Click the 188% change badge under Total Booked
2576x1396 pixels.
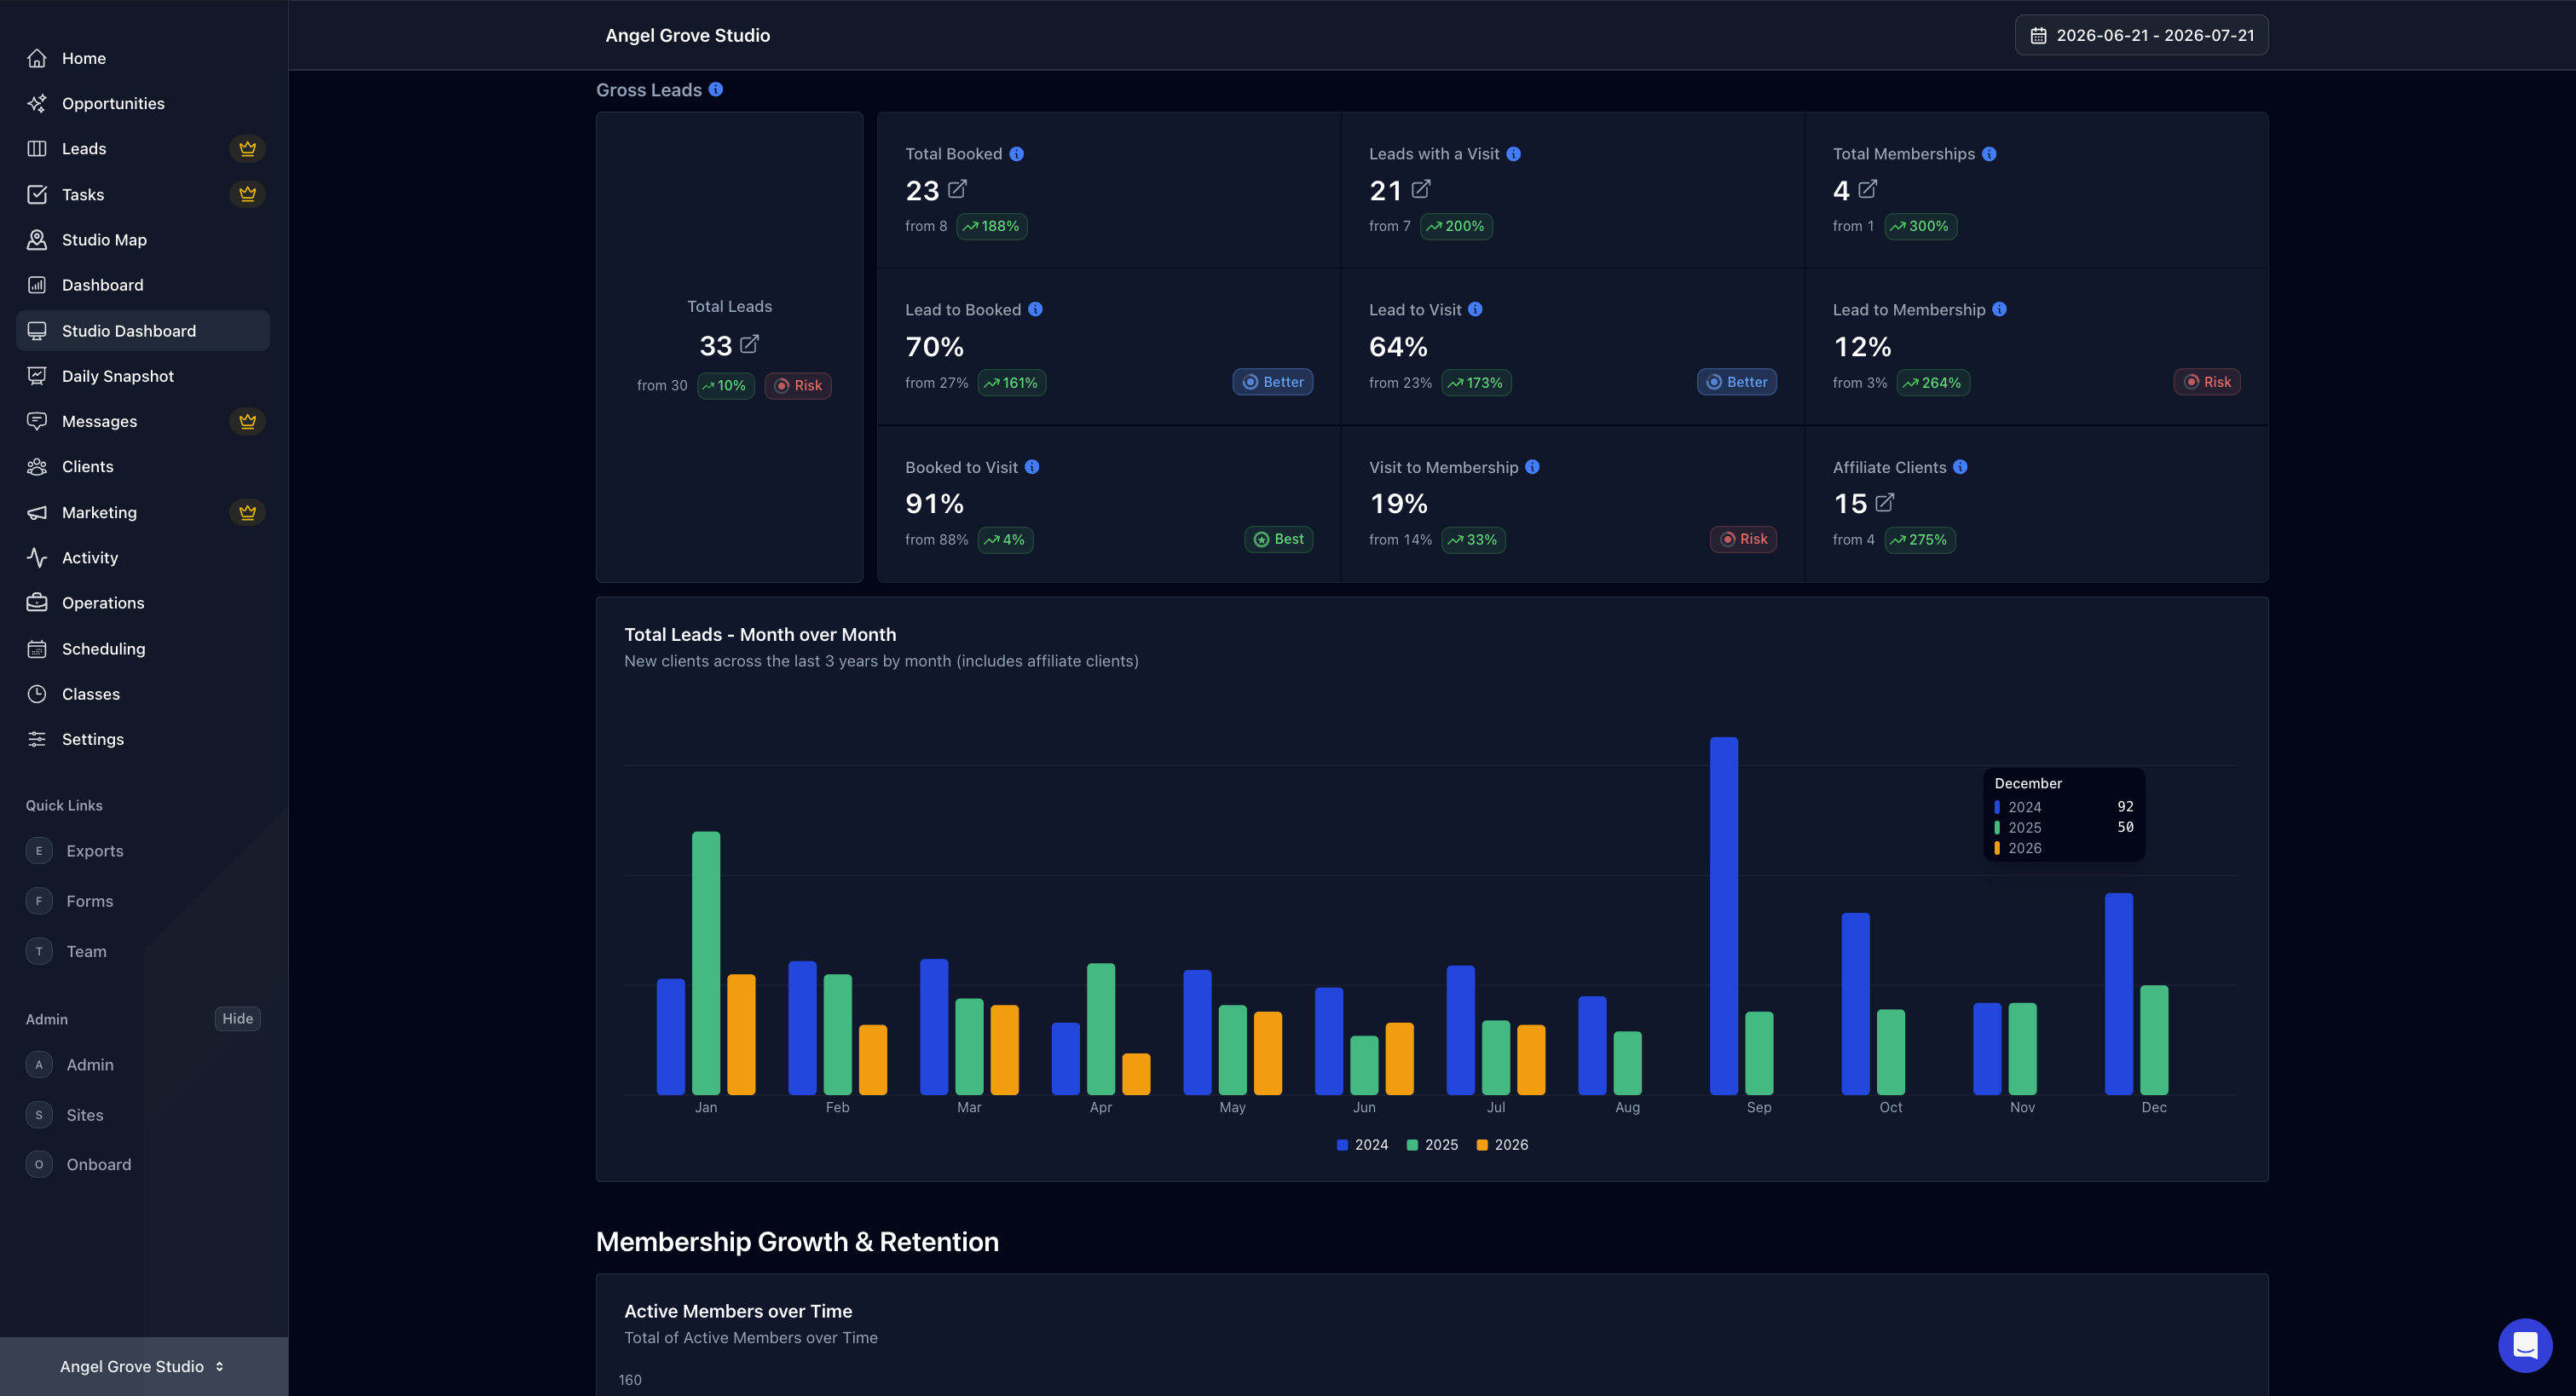point(992,226)
